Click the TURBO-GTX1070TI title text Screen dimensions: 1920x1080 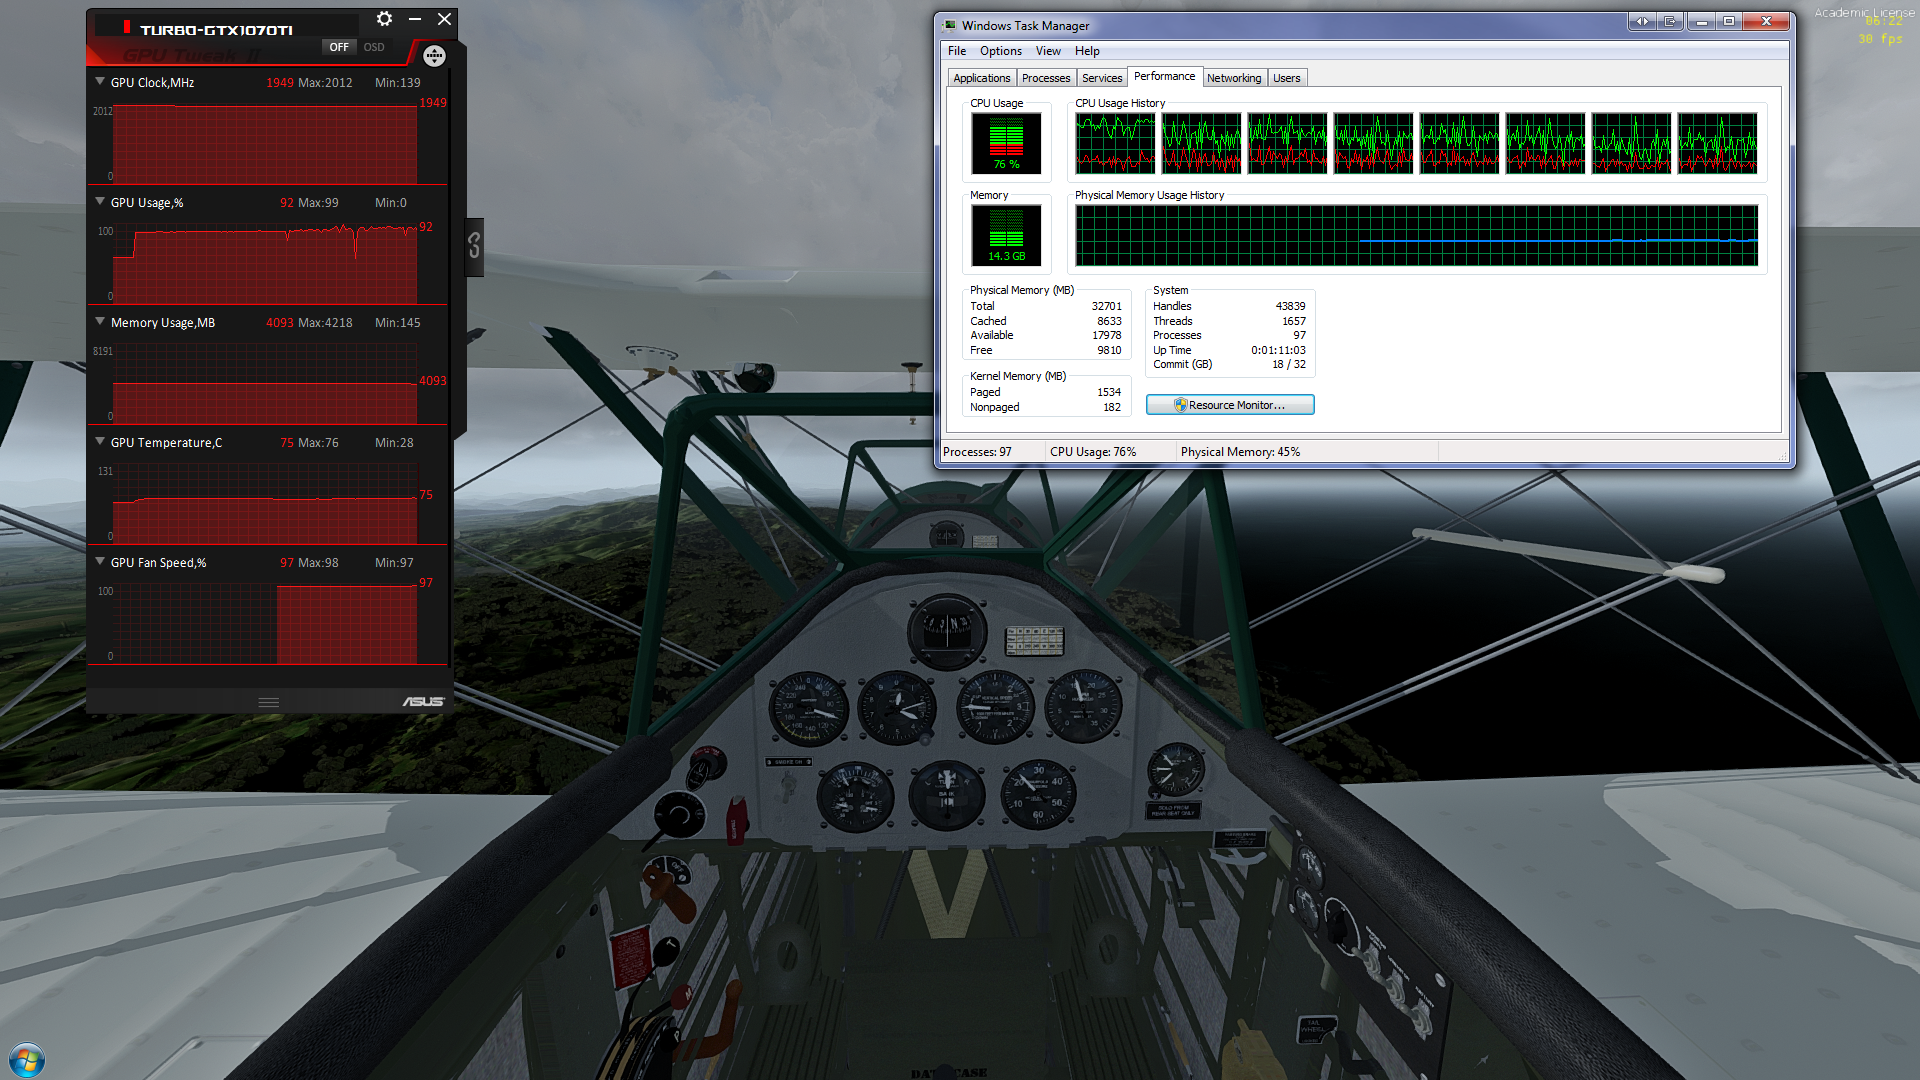pos(216,30)
